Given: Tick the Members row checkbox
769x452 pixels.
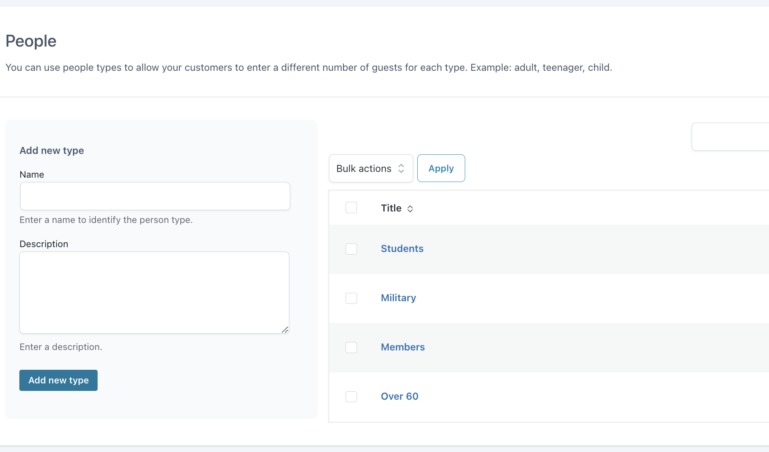Looking at the screenshot, I should [351, 347].
